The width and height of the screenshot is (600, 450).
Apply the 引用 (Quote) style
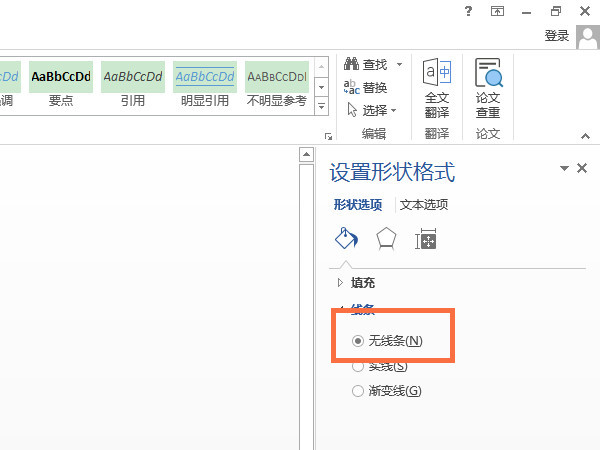133,86
